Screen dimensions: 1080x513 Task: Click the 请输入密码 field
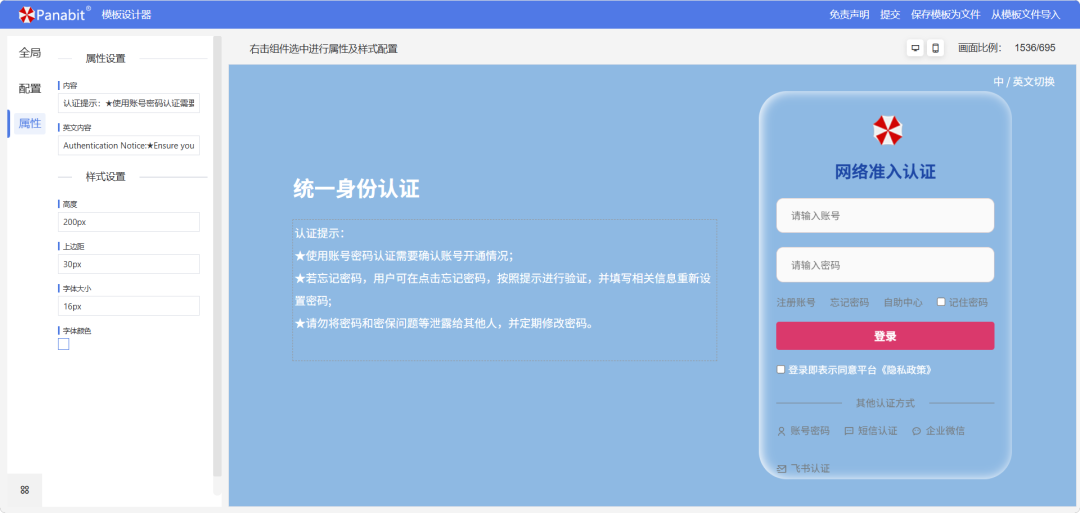click(885, 265)
